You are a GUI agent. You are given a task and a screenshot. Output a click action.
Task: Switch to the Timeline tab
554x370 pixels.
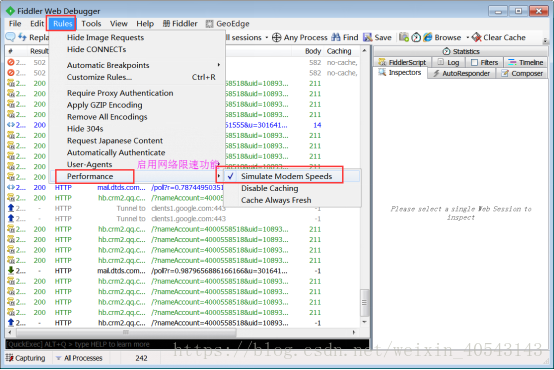click(x=526, y=62)
